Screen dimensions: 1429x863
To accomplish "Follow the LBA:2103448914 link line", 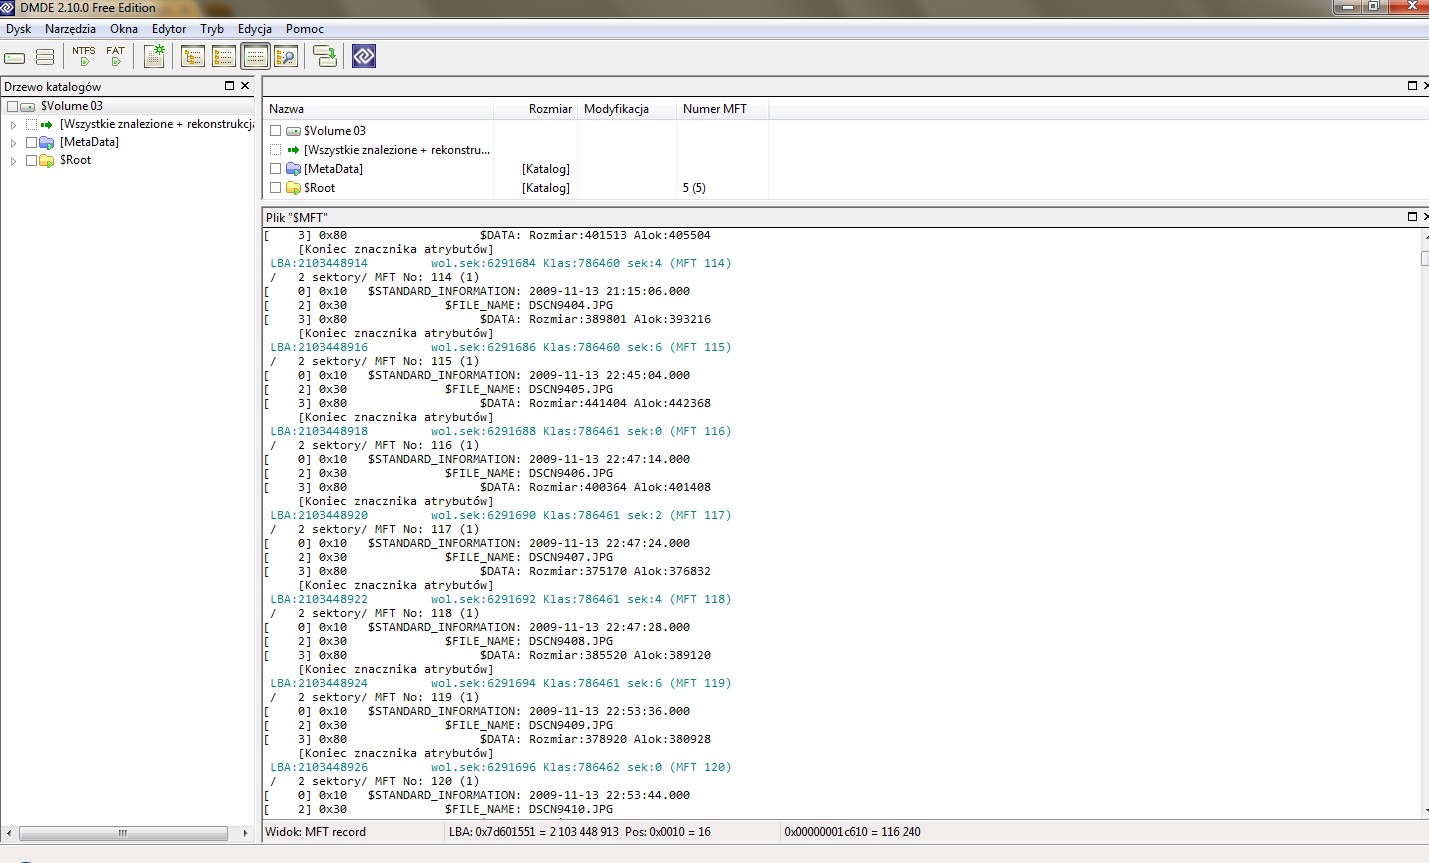I will coord(501,263).
